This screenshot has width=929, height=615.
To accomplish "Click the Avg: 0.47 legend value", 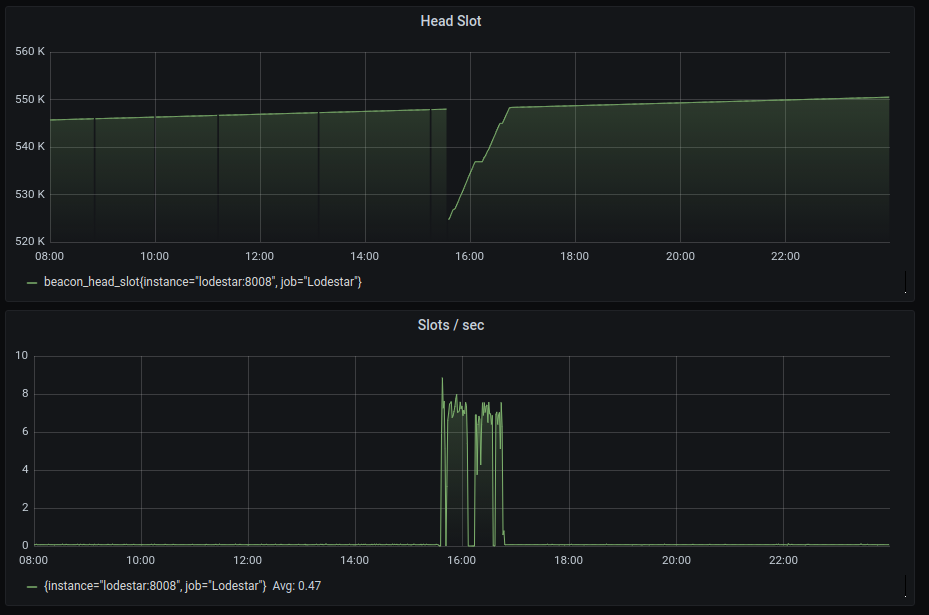I will tap(296, 586).
